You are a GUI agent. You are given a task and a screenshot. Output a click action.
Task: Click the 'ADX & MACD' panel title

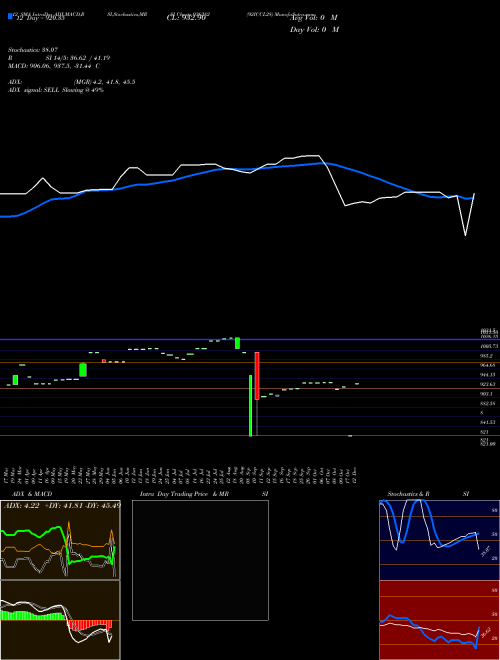click(32, 494)
